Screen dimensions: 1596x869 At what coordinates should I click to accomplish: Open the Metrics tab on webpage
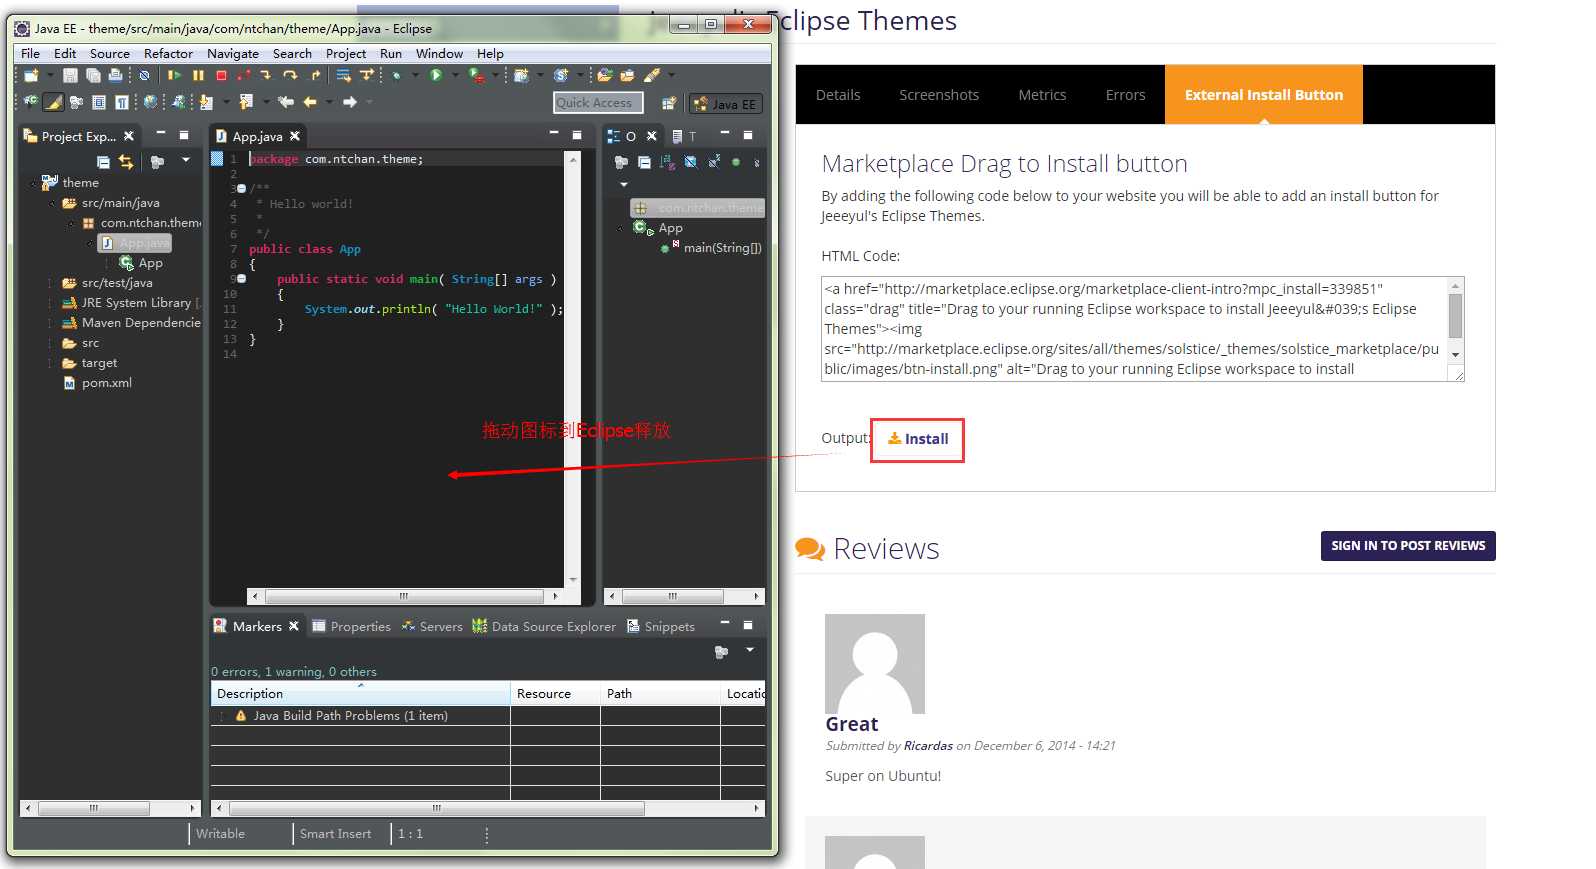click(x=1042, y=95)
